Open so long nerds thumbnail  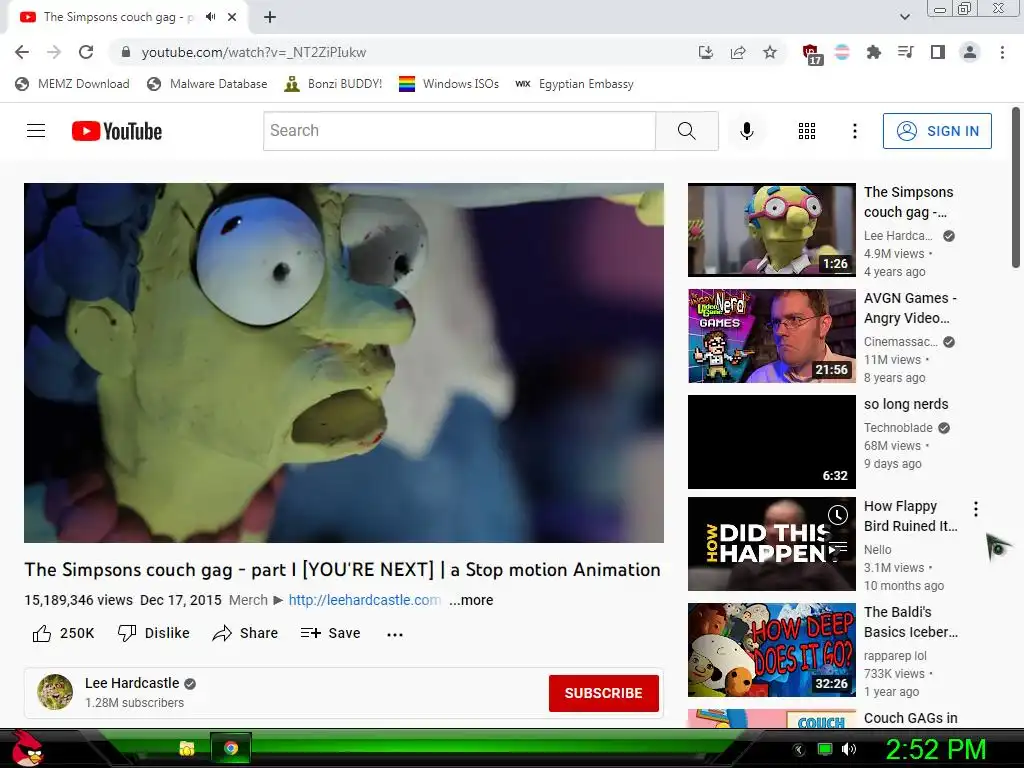point(771,441)
